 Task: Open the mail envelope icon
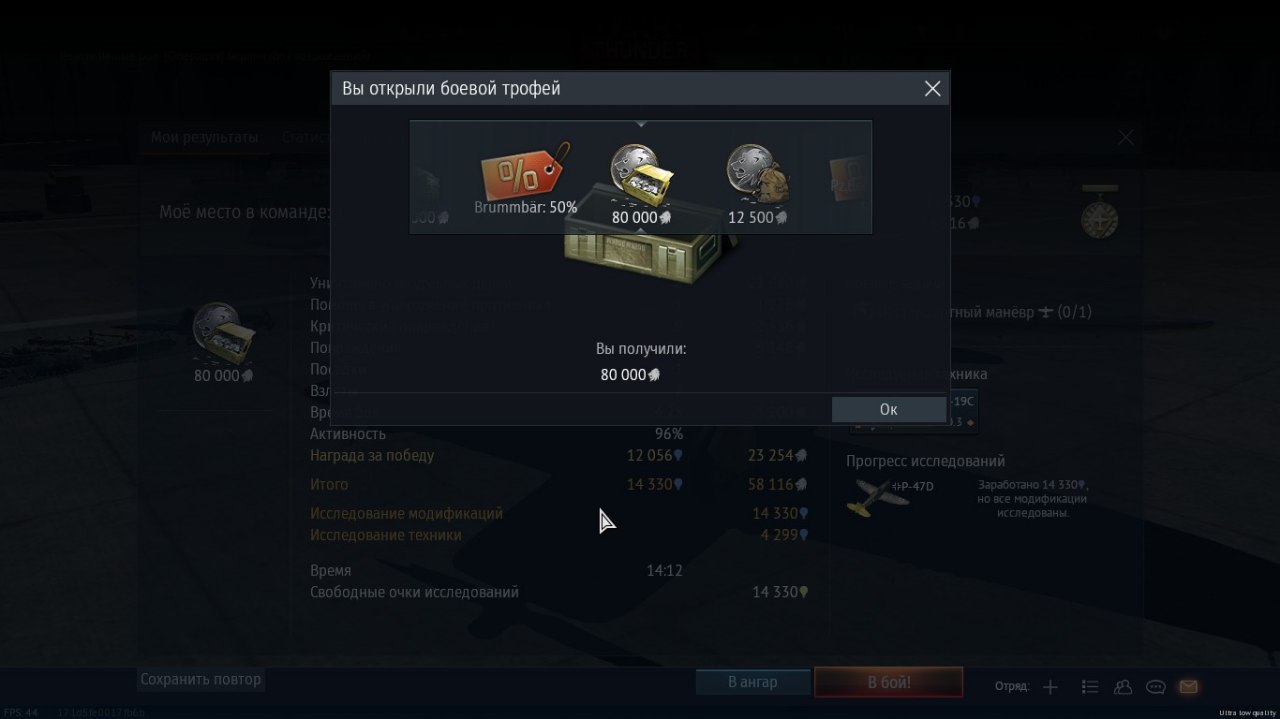[1188, 687]
